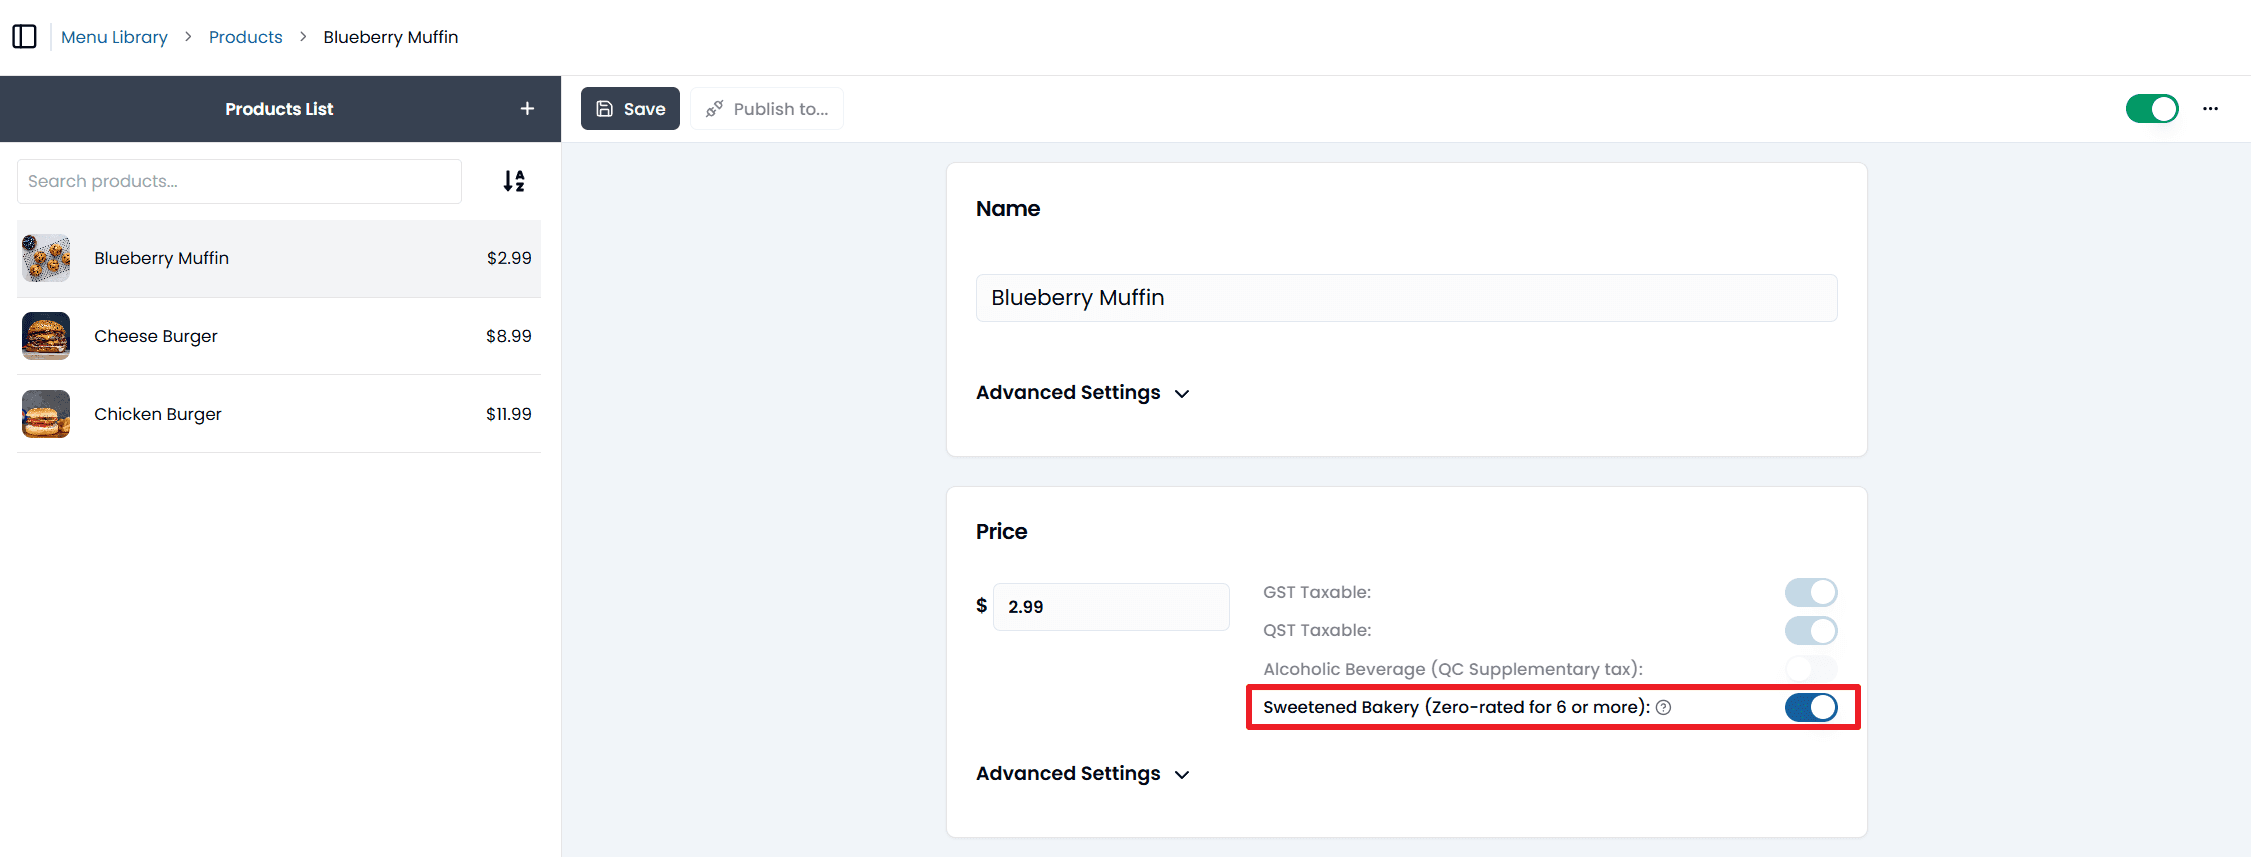This screenshot has width=2251, height=857.
Task: Click the Blueberry Muffin breadcrumb text
Action: point(391,37)
